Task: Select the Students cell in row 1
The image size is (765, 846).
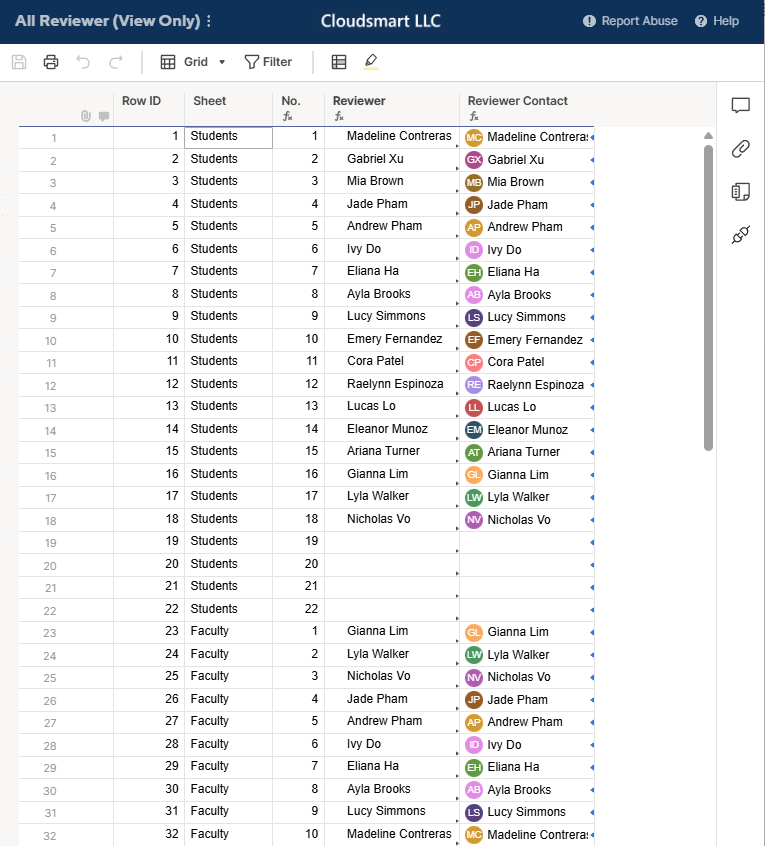Action: [x=229, y=137]
